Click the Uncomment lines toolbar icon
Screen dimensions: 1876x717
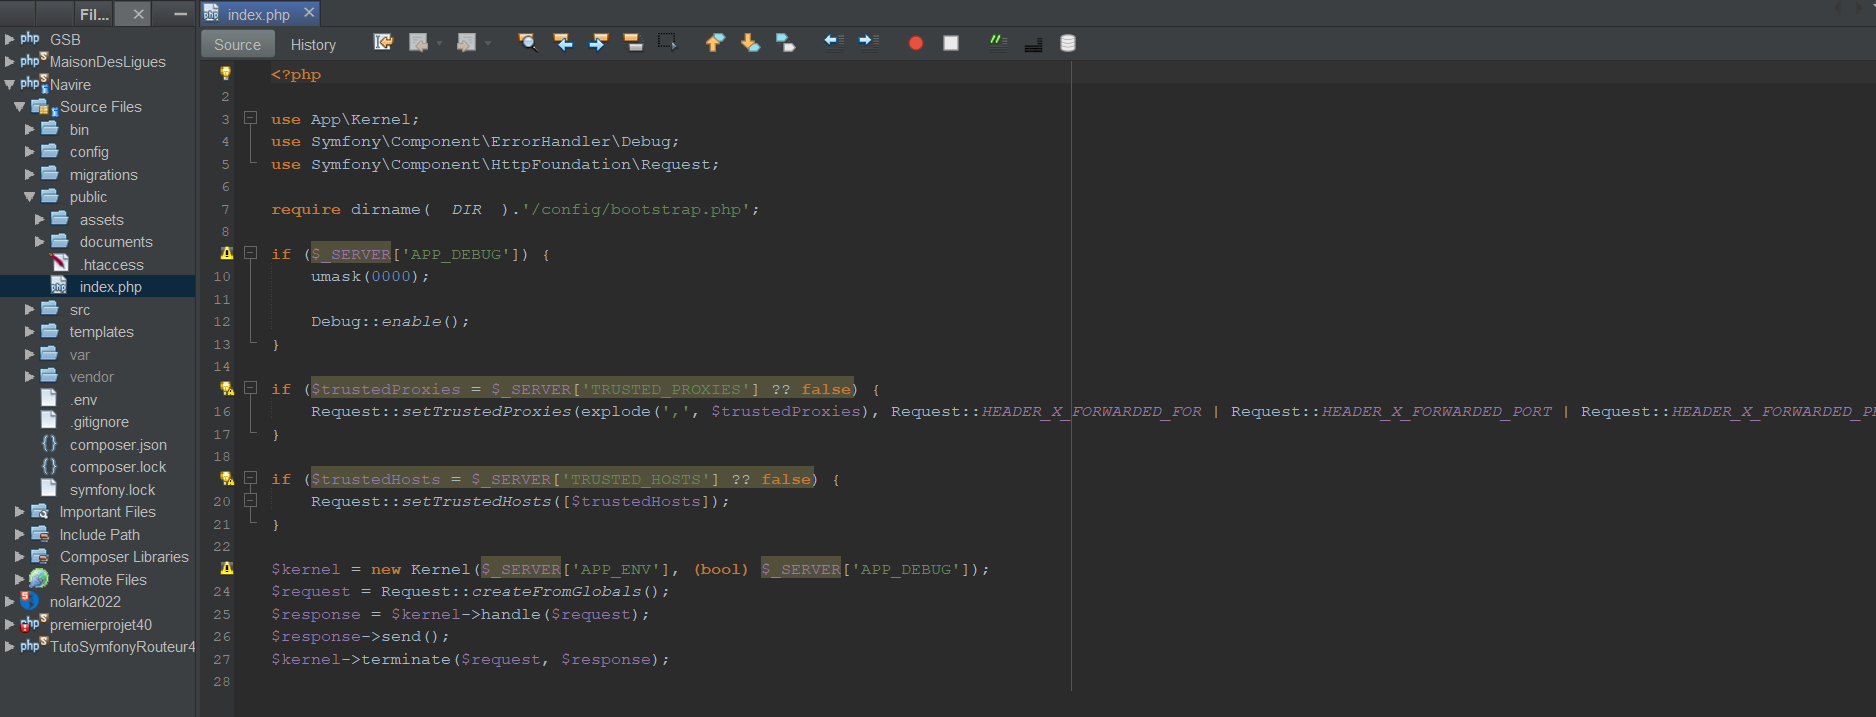pyautogui.click(x=1033, y=44)
